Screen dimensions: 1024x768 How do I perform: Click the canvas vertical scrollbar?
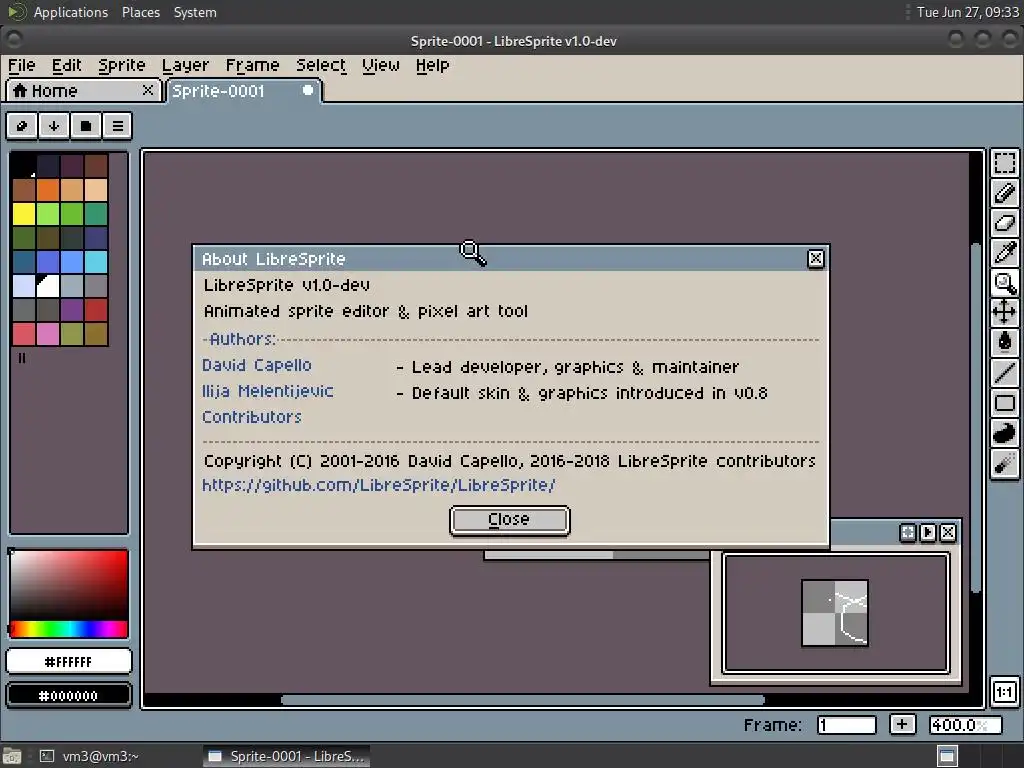tap(976, 418)
